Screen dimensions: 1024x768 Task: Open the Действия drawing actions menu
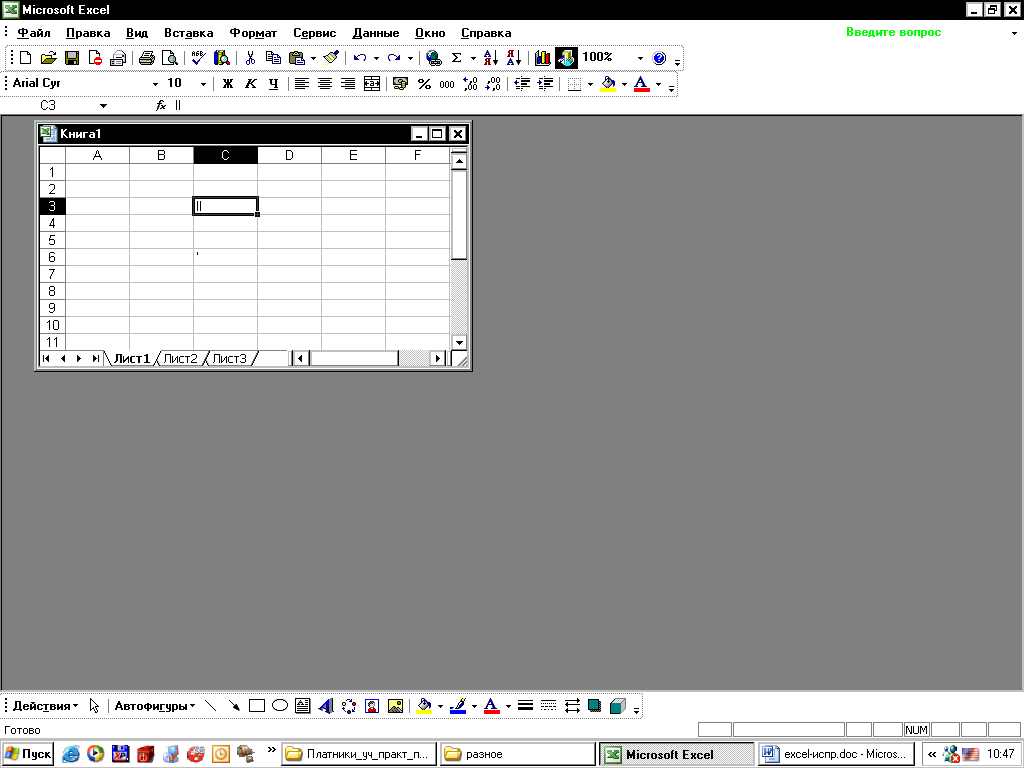[45, 706]
